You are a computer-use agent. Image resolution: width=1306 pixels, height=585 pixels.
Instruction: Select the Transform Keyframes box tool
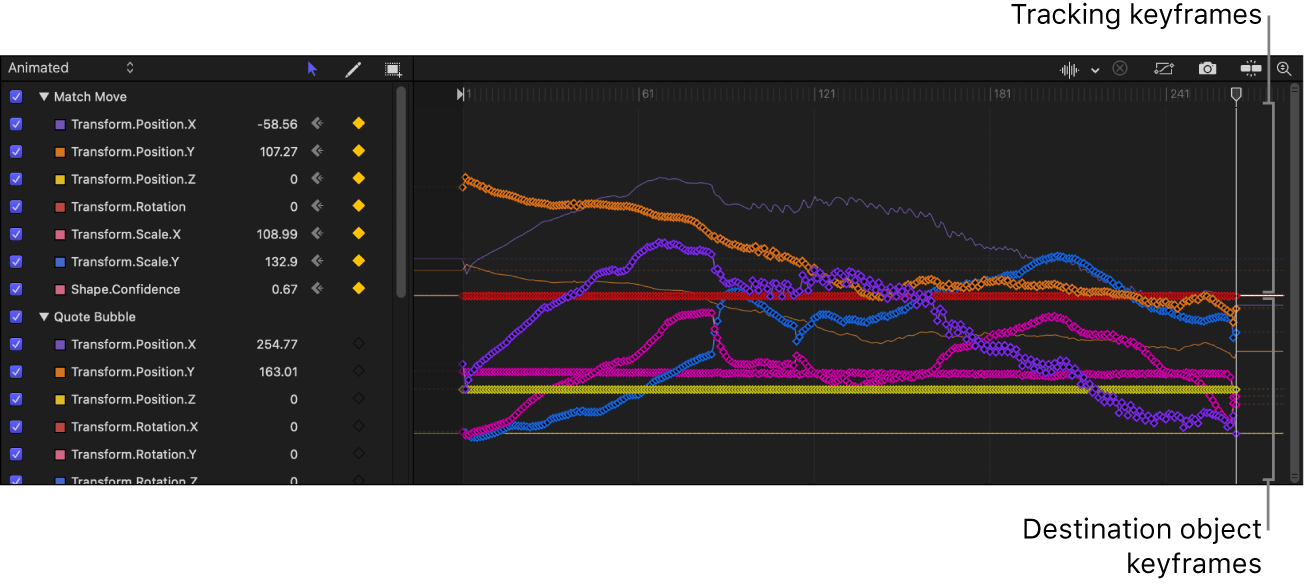click(x=392, y=68)
